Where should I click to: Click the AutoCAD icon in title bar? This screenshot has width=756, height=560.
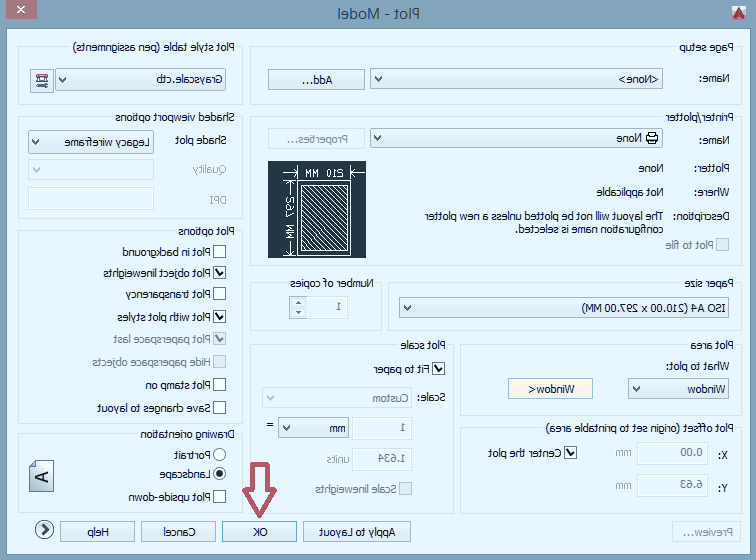pyautogui.click(x=739, y=13)
